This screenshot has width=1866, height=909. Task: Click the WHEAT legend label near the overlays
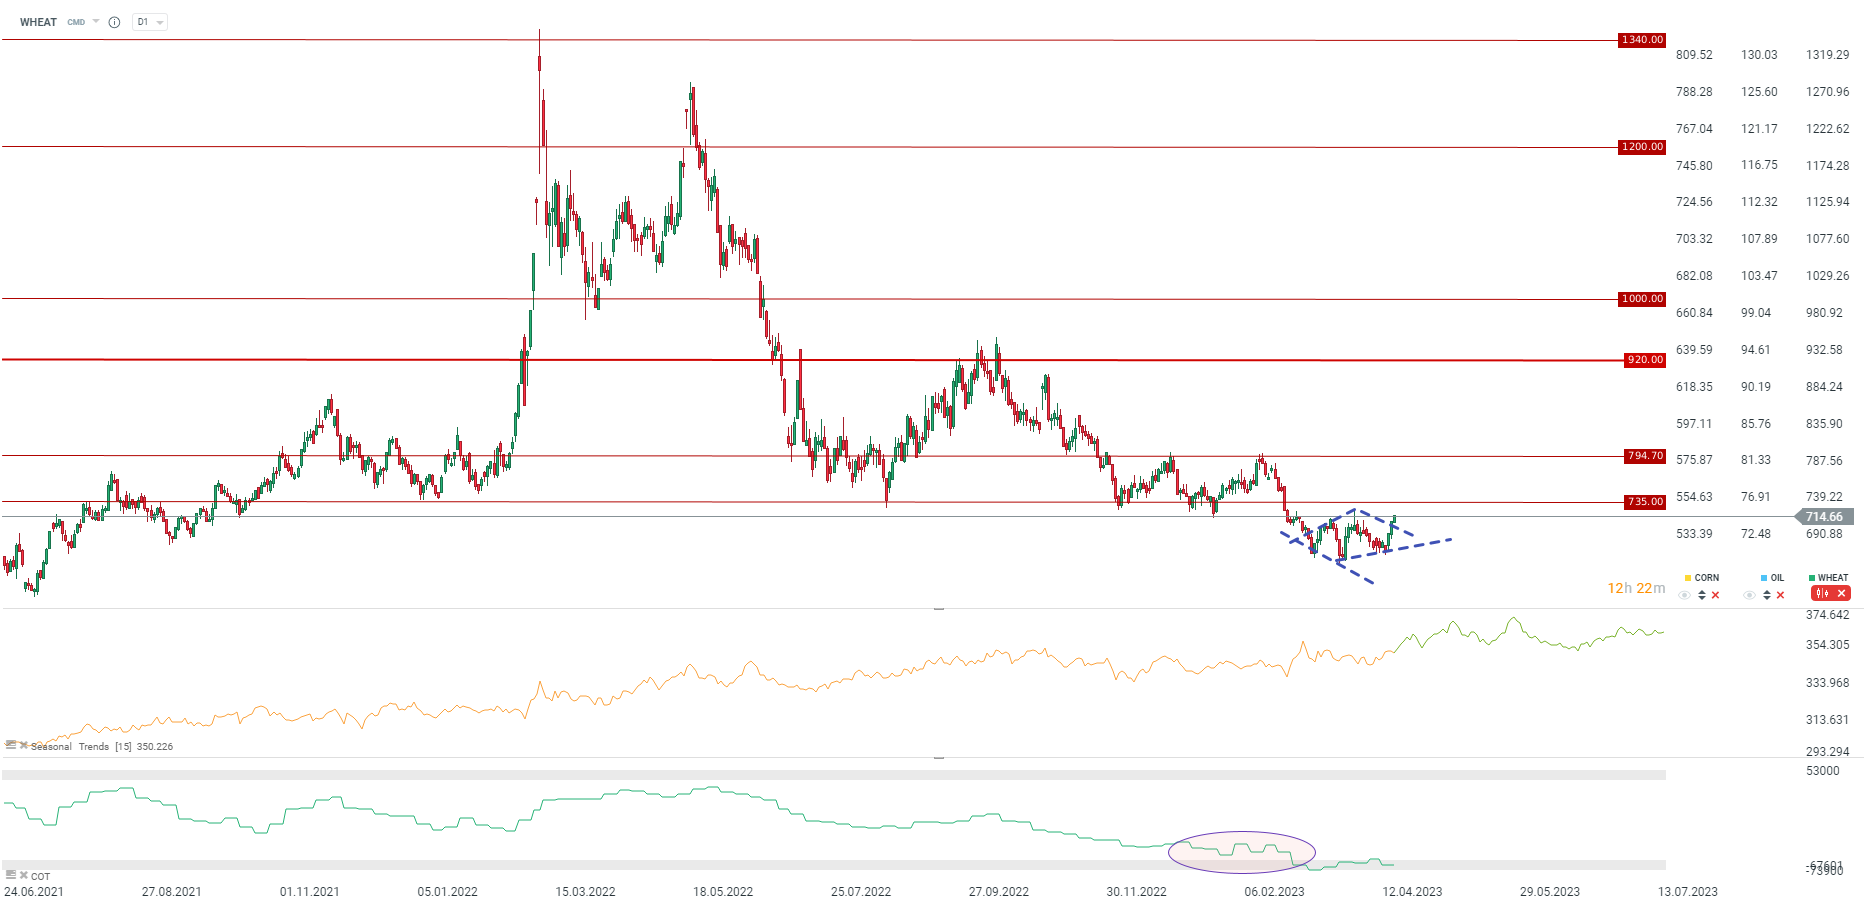(1833, 578)
